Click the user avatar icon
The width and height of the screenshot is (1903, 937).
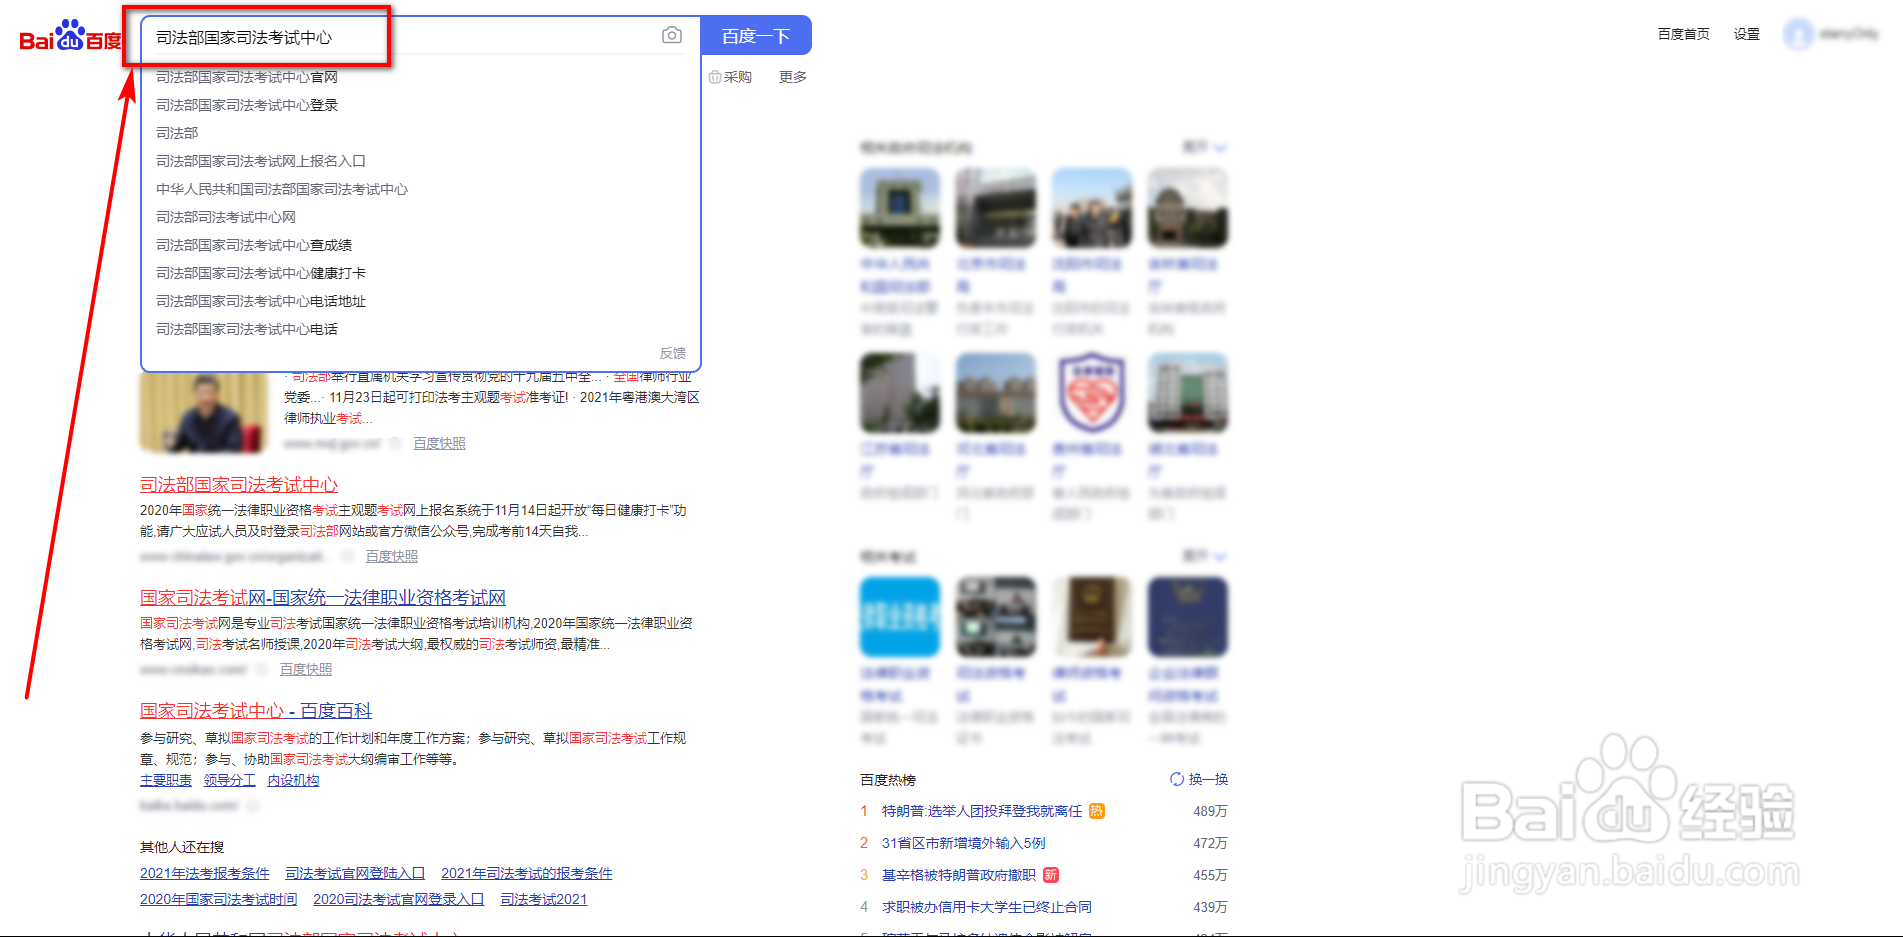click(1799, 35)
